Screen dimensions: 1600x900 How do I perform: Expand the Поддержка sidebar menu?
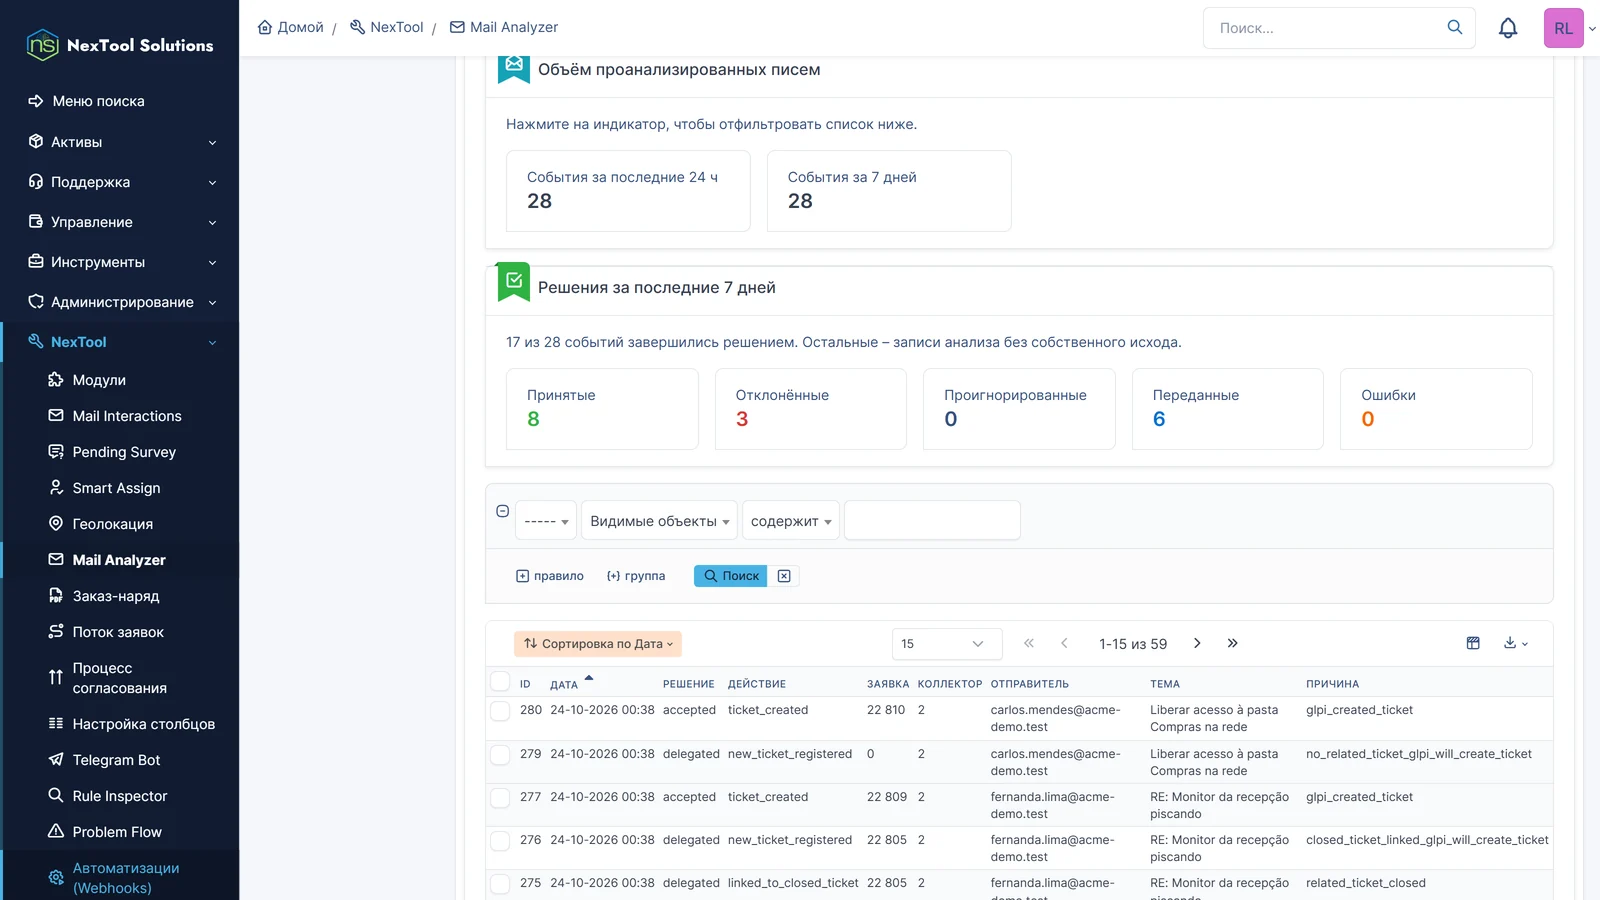121,182
